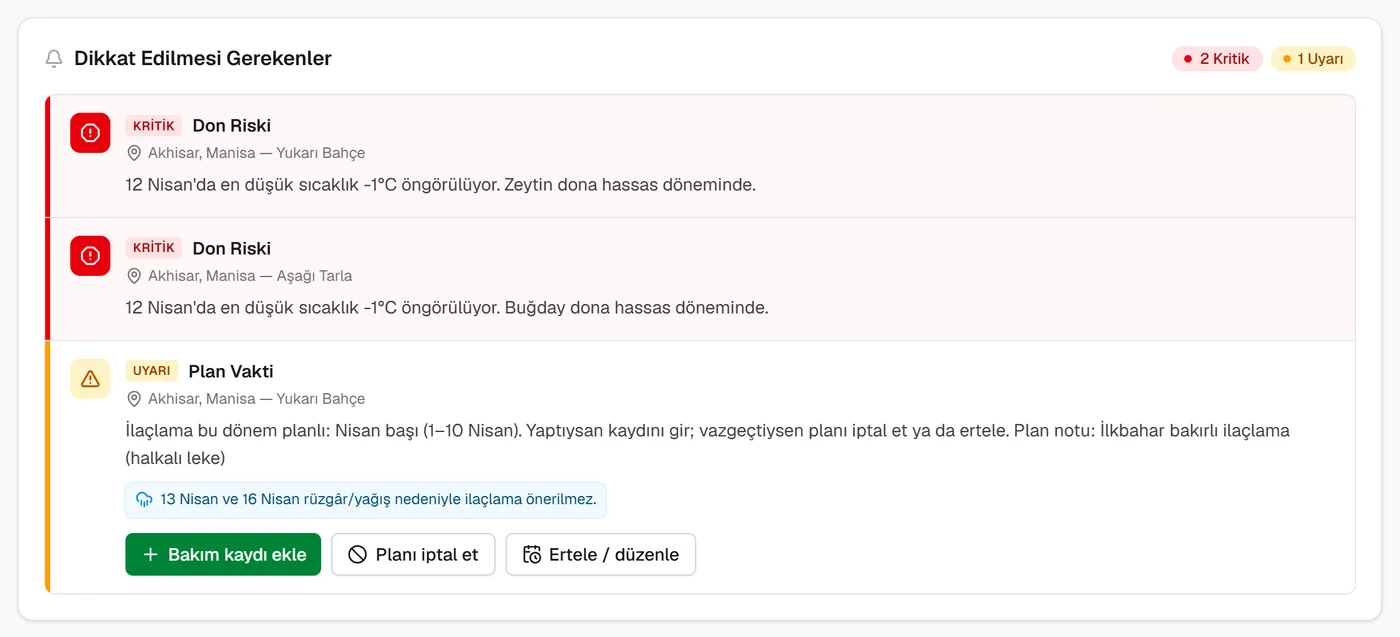
Task: Click the prohibited circle icon on Planı iptal et
Action: coord(357,555)
